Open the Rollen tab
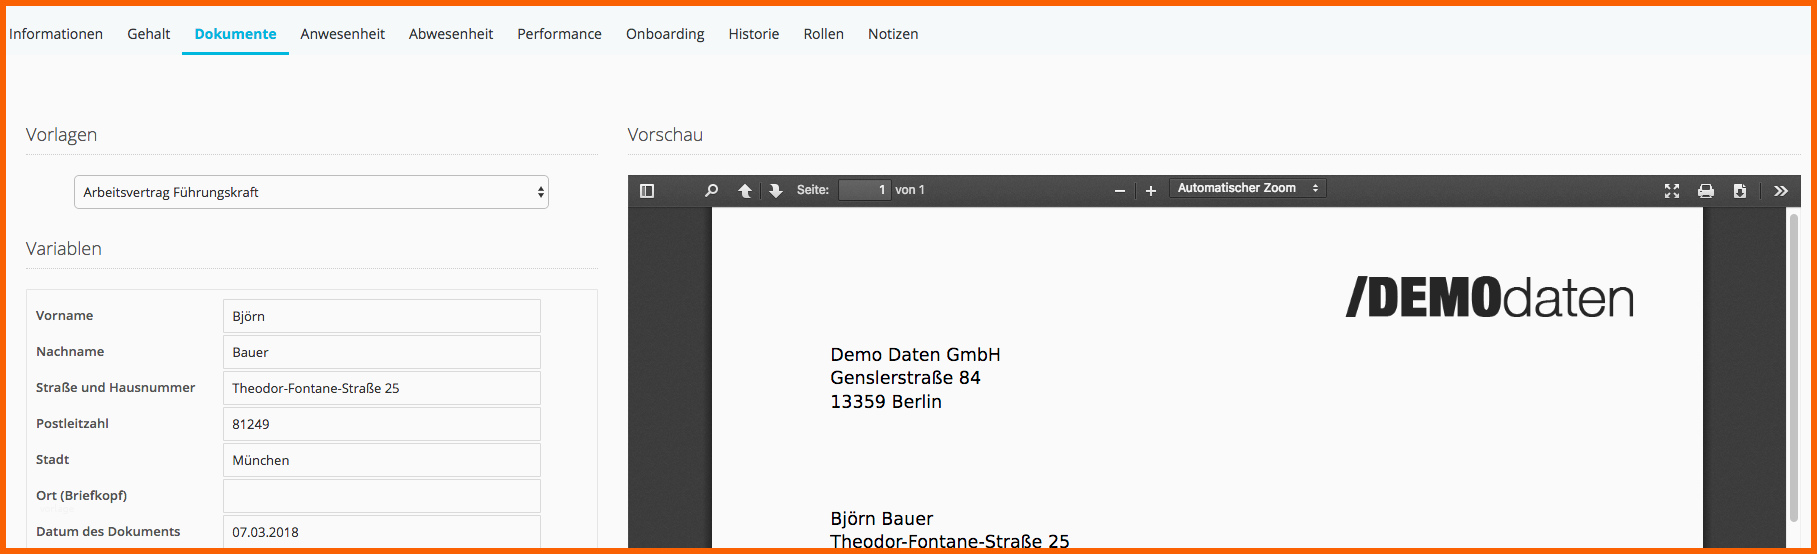 click(x=824, y=34)
